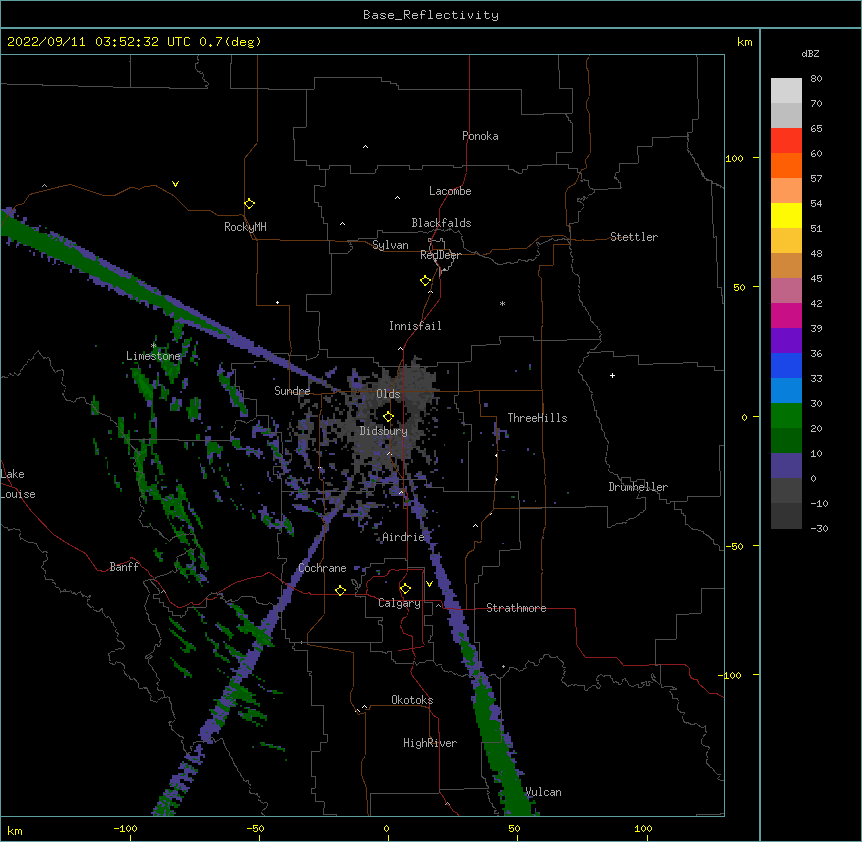Click the yellow diamond marker above Calgary
862x842 pixels.
tap(405, 589)
